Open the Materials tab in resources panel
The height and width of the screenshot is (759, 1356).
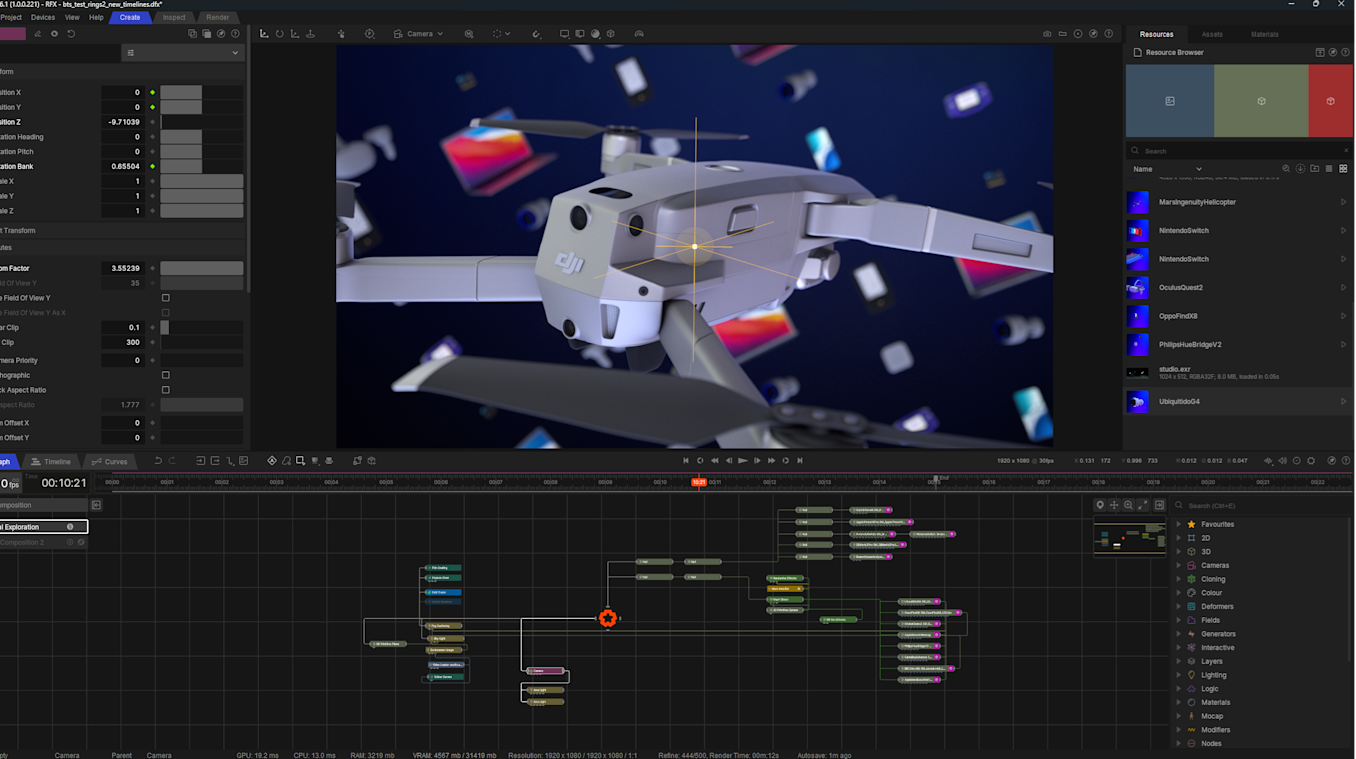(x=1264, y=34)
